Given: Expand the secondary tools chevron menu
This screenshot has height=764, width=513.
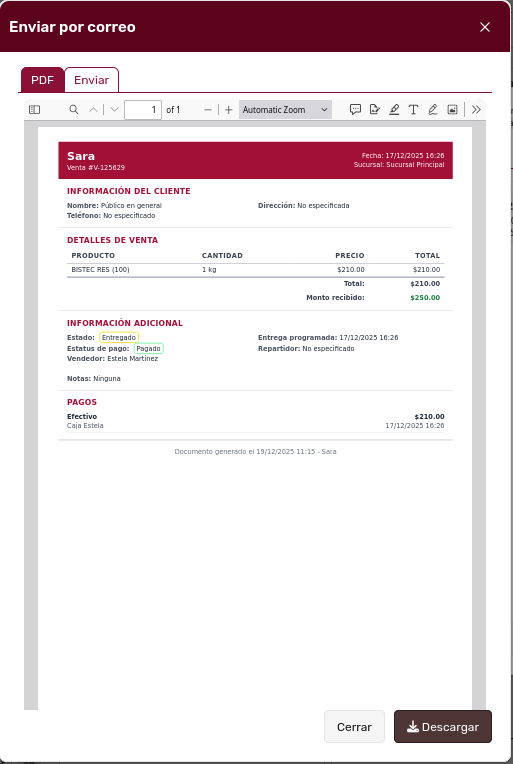Looking at the screenshot, I should pyautogui.click(x=476, y=110).
